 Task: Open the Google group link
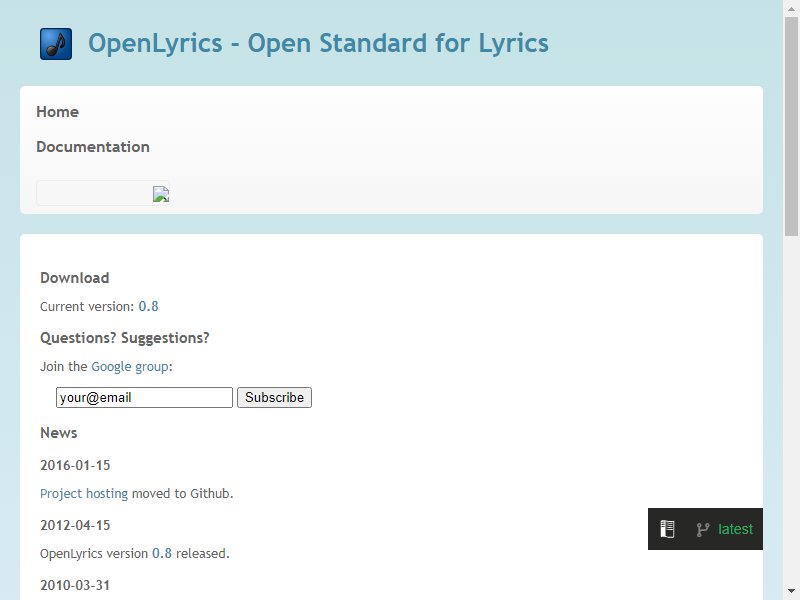click(x=130, y=367)
